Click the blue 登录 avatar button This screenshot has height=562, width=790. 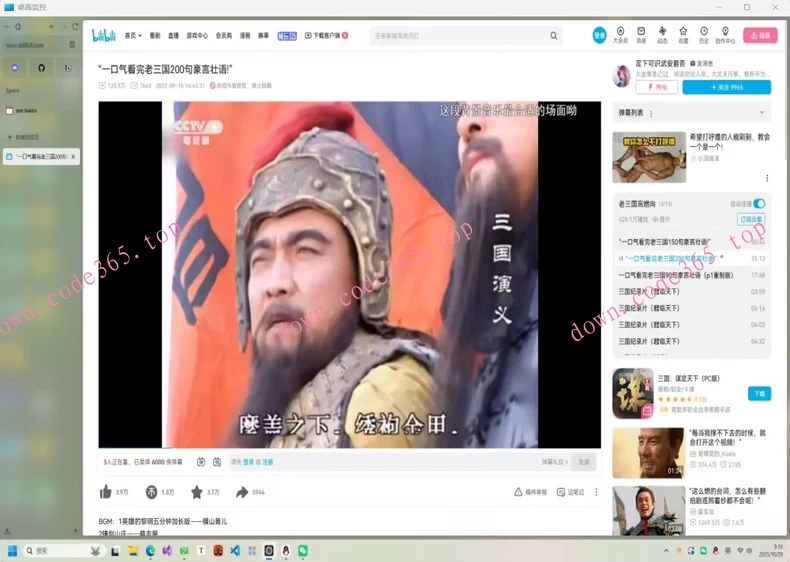click(599, 35)
